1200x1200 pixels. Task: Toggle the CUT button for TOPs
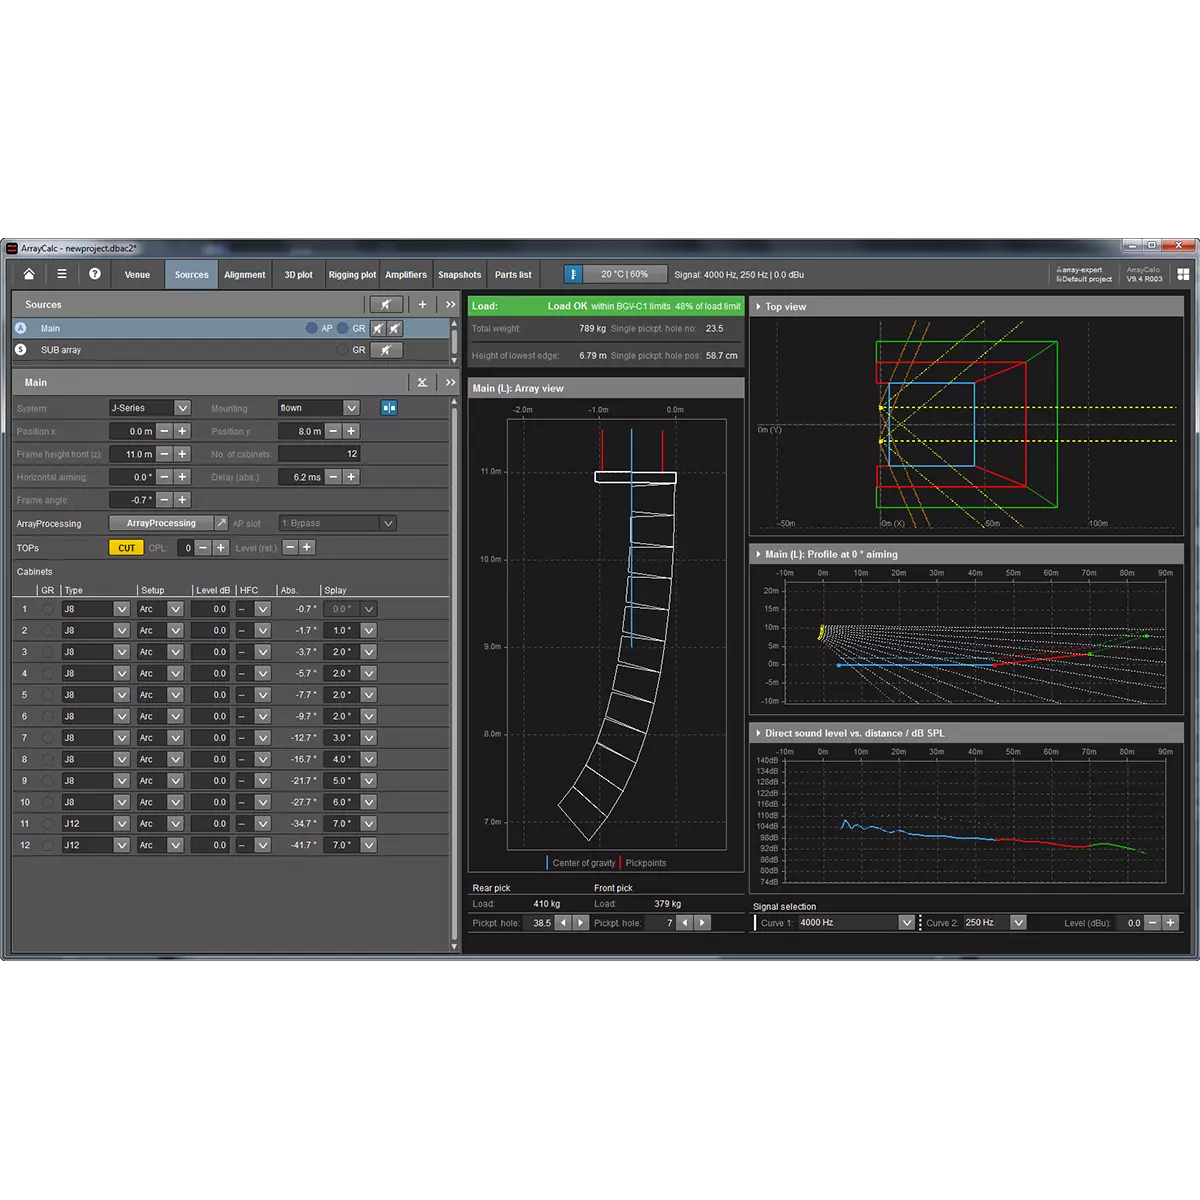point(126,548)
